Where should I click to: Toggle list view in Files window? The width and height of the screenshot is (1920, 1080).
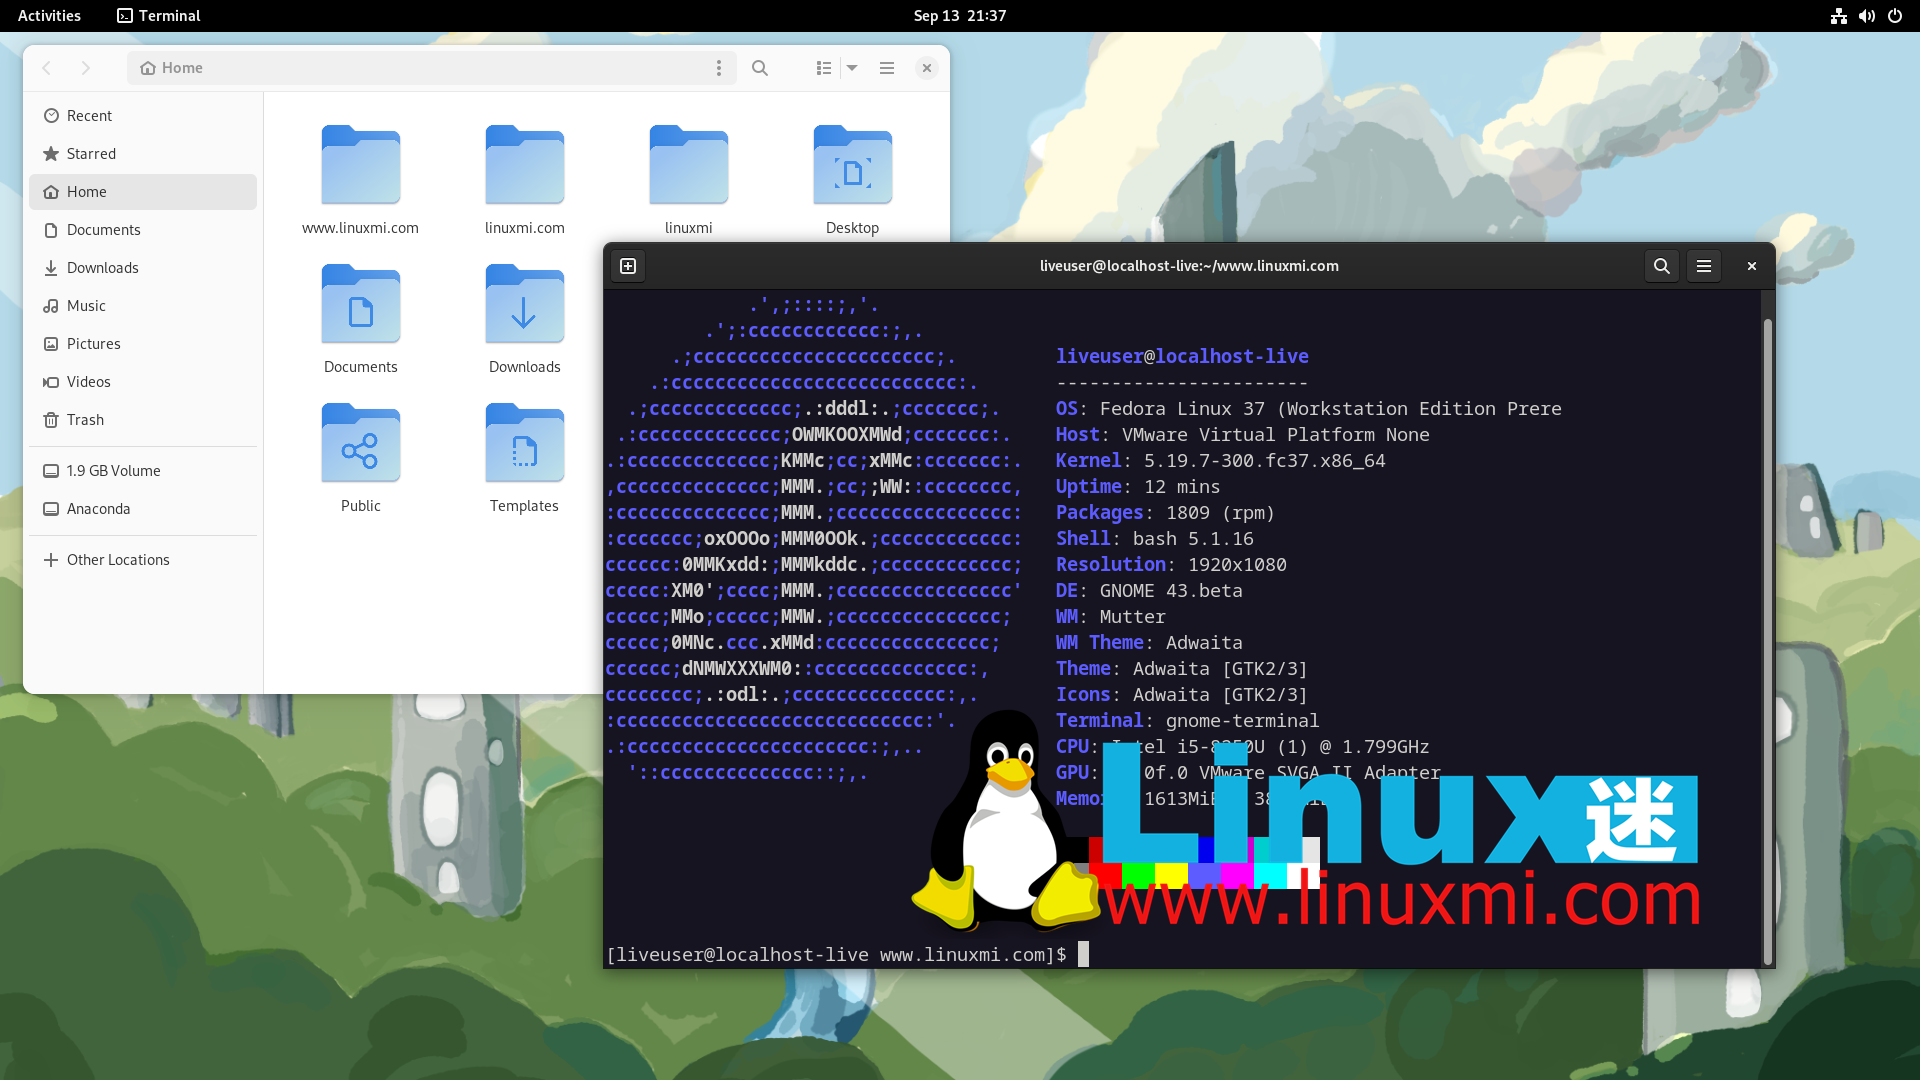[824, 68]
